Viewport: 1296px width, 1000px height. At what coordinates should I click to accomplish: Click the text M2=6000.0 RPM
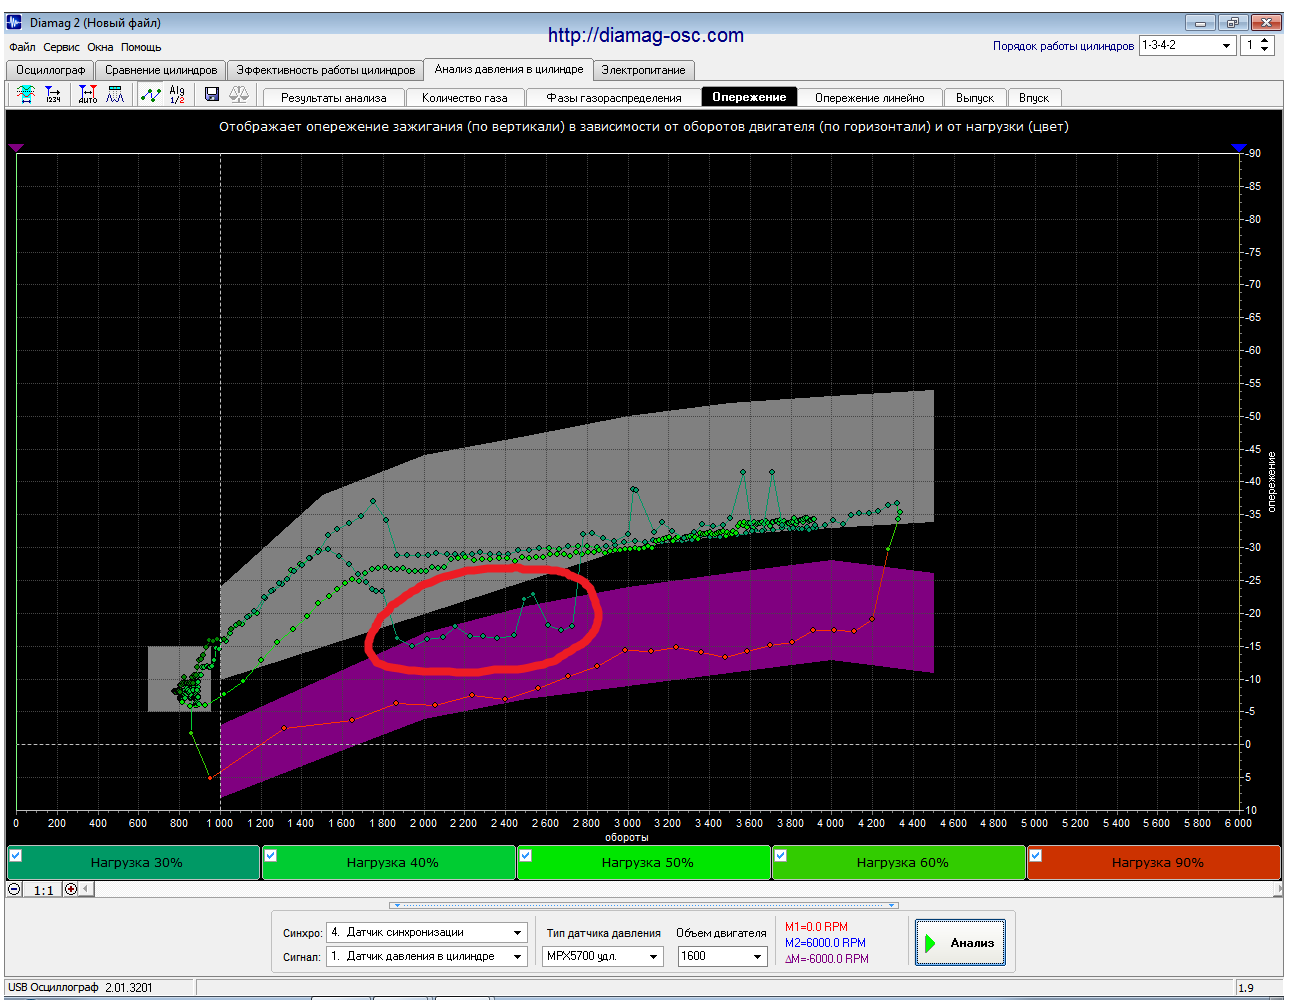point(825,943)
